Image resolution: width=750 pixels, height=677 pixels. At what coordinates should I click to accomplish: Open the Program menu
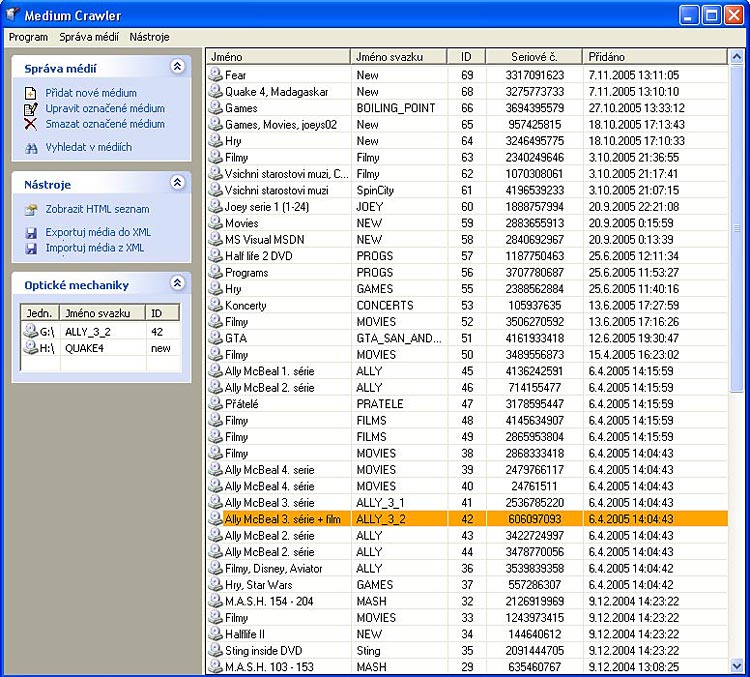[28, 37]
